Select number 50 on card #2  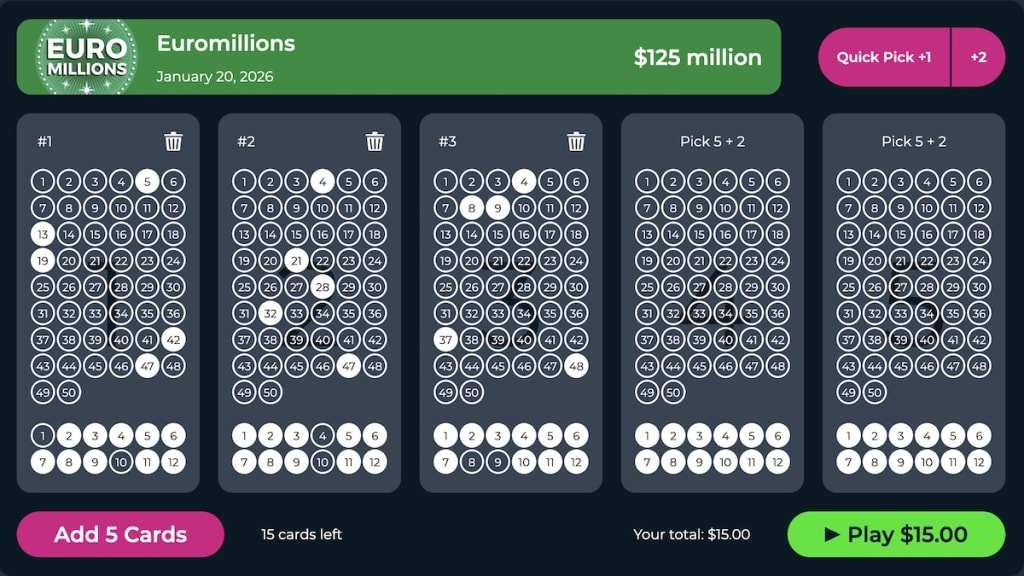point(268,393)
